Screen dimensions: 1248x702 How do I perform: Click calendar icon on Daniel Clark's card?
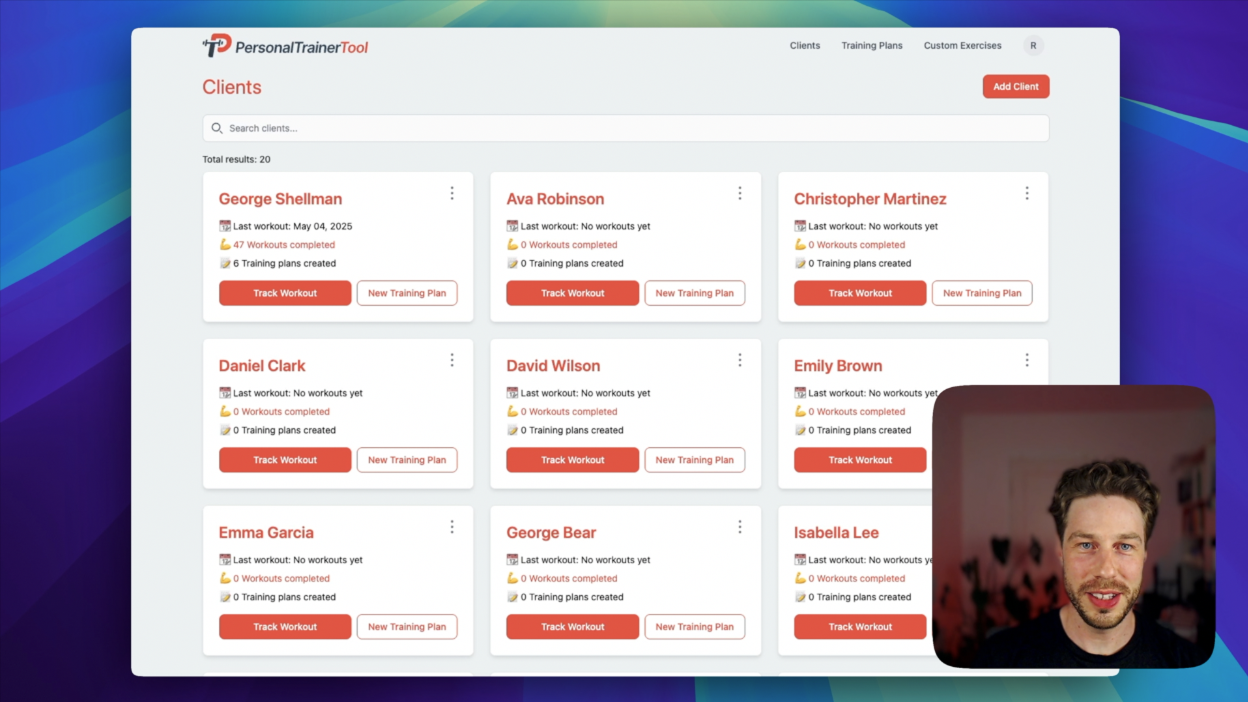225,393
